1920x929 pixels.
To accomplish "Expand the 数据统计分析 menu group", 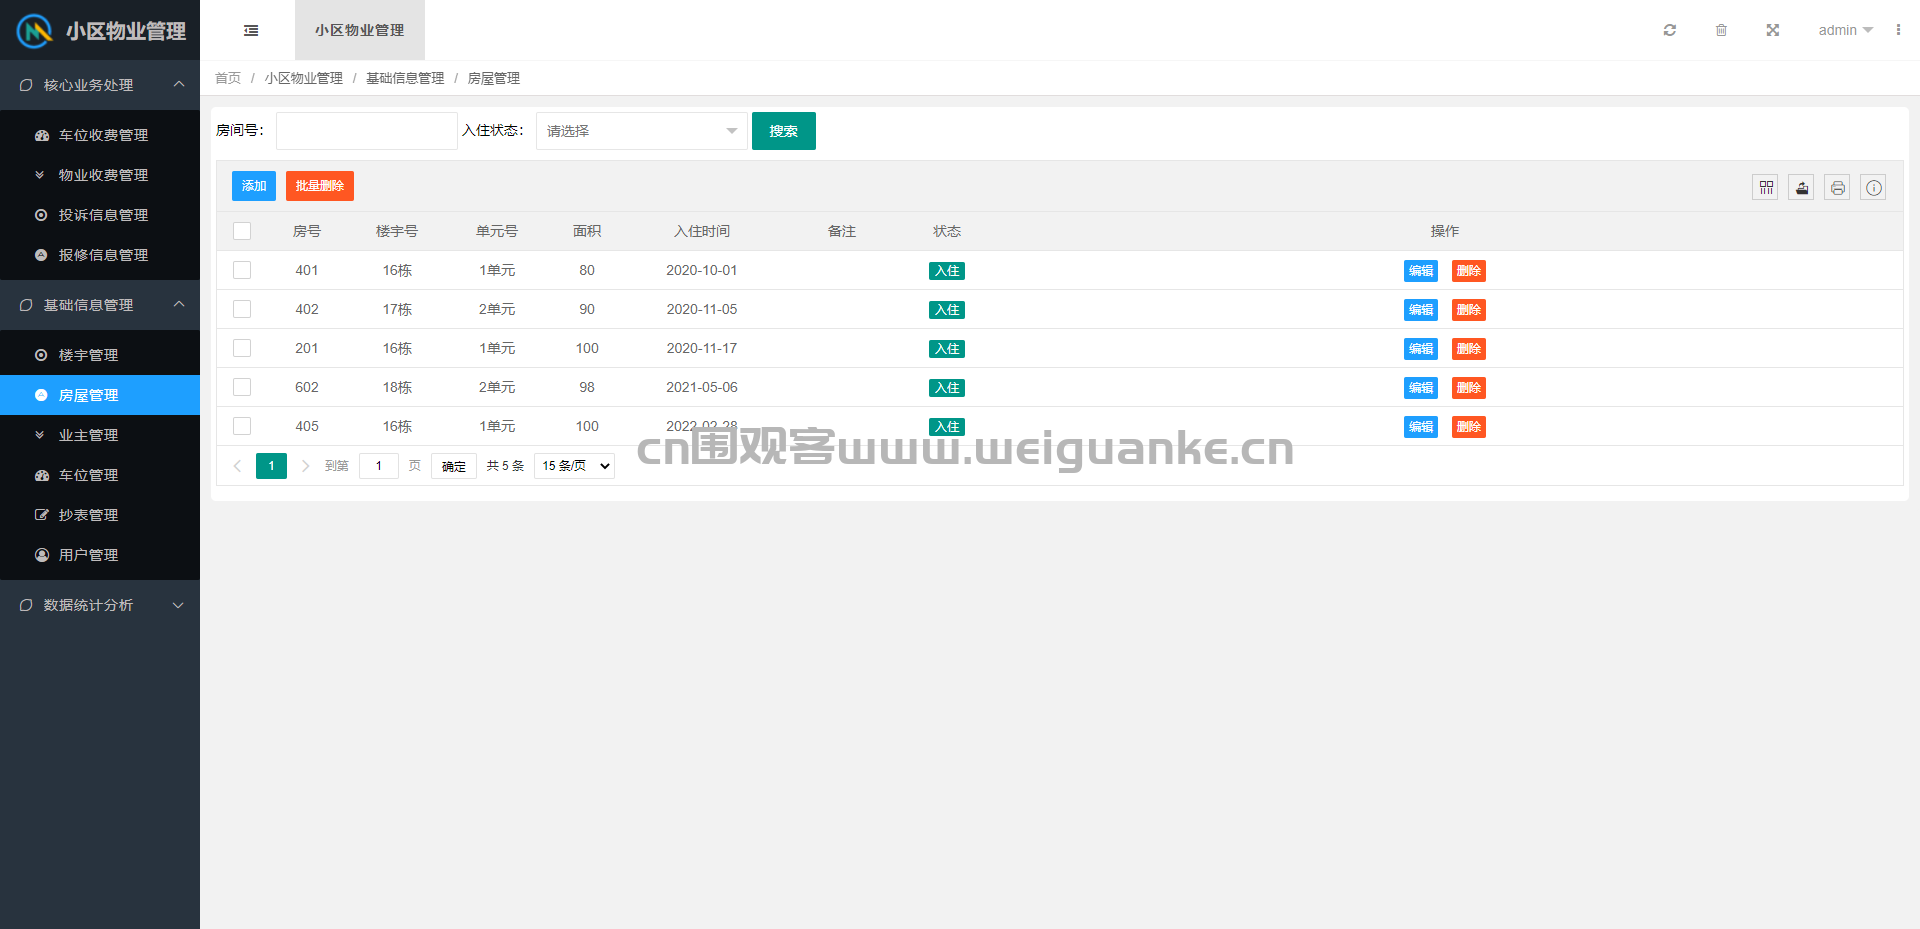I will pos(100,605).
